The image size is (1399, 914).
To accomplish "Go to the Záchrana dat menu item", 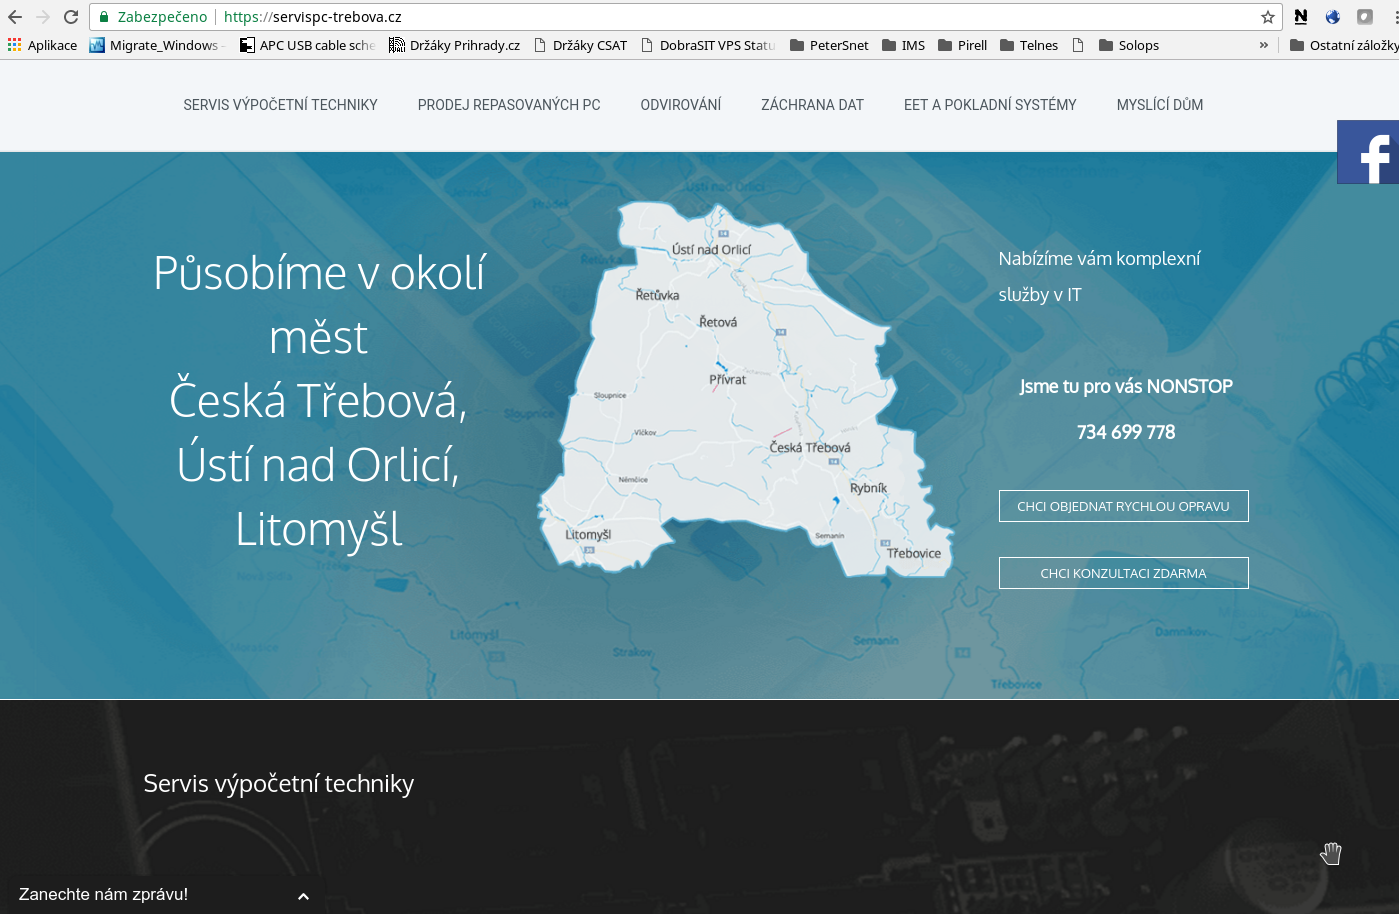I will click(x=812, y=105).
